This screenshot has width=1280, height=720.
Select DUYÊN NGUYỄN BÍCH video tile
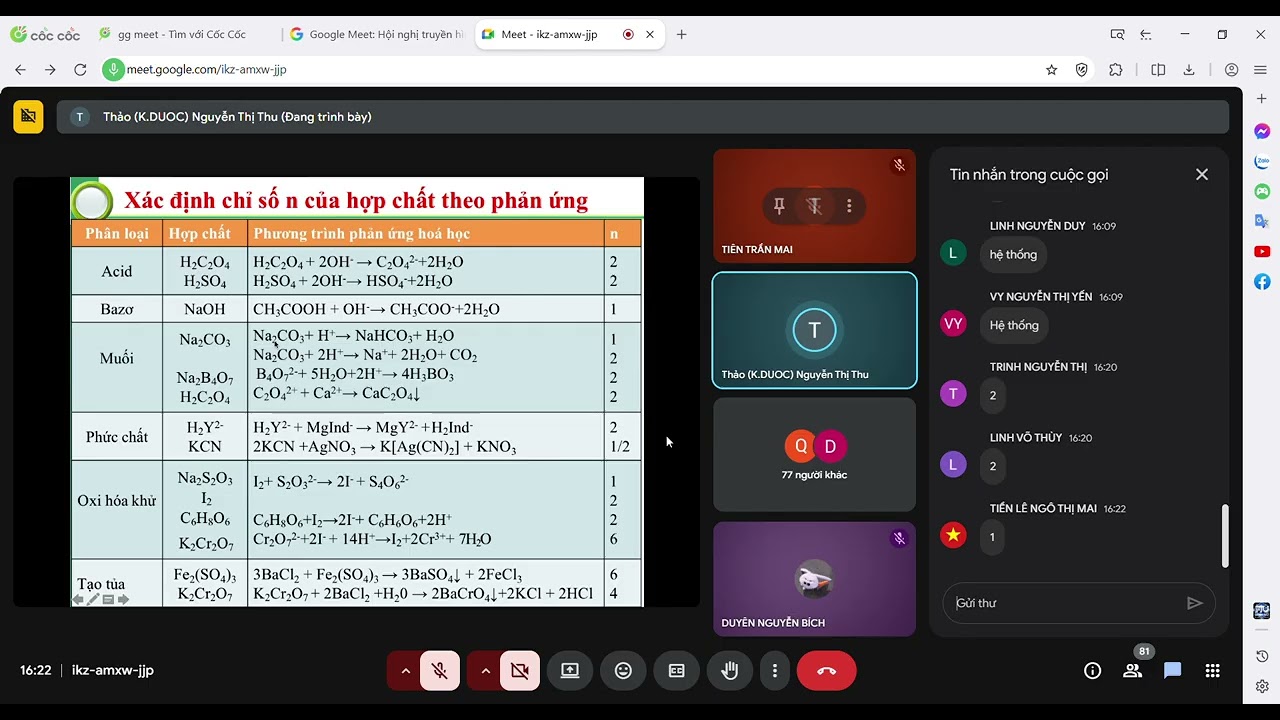[x=814, y=579]
